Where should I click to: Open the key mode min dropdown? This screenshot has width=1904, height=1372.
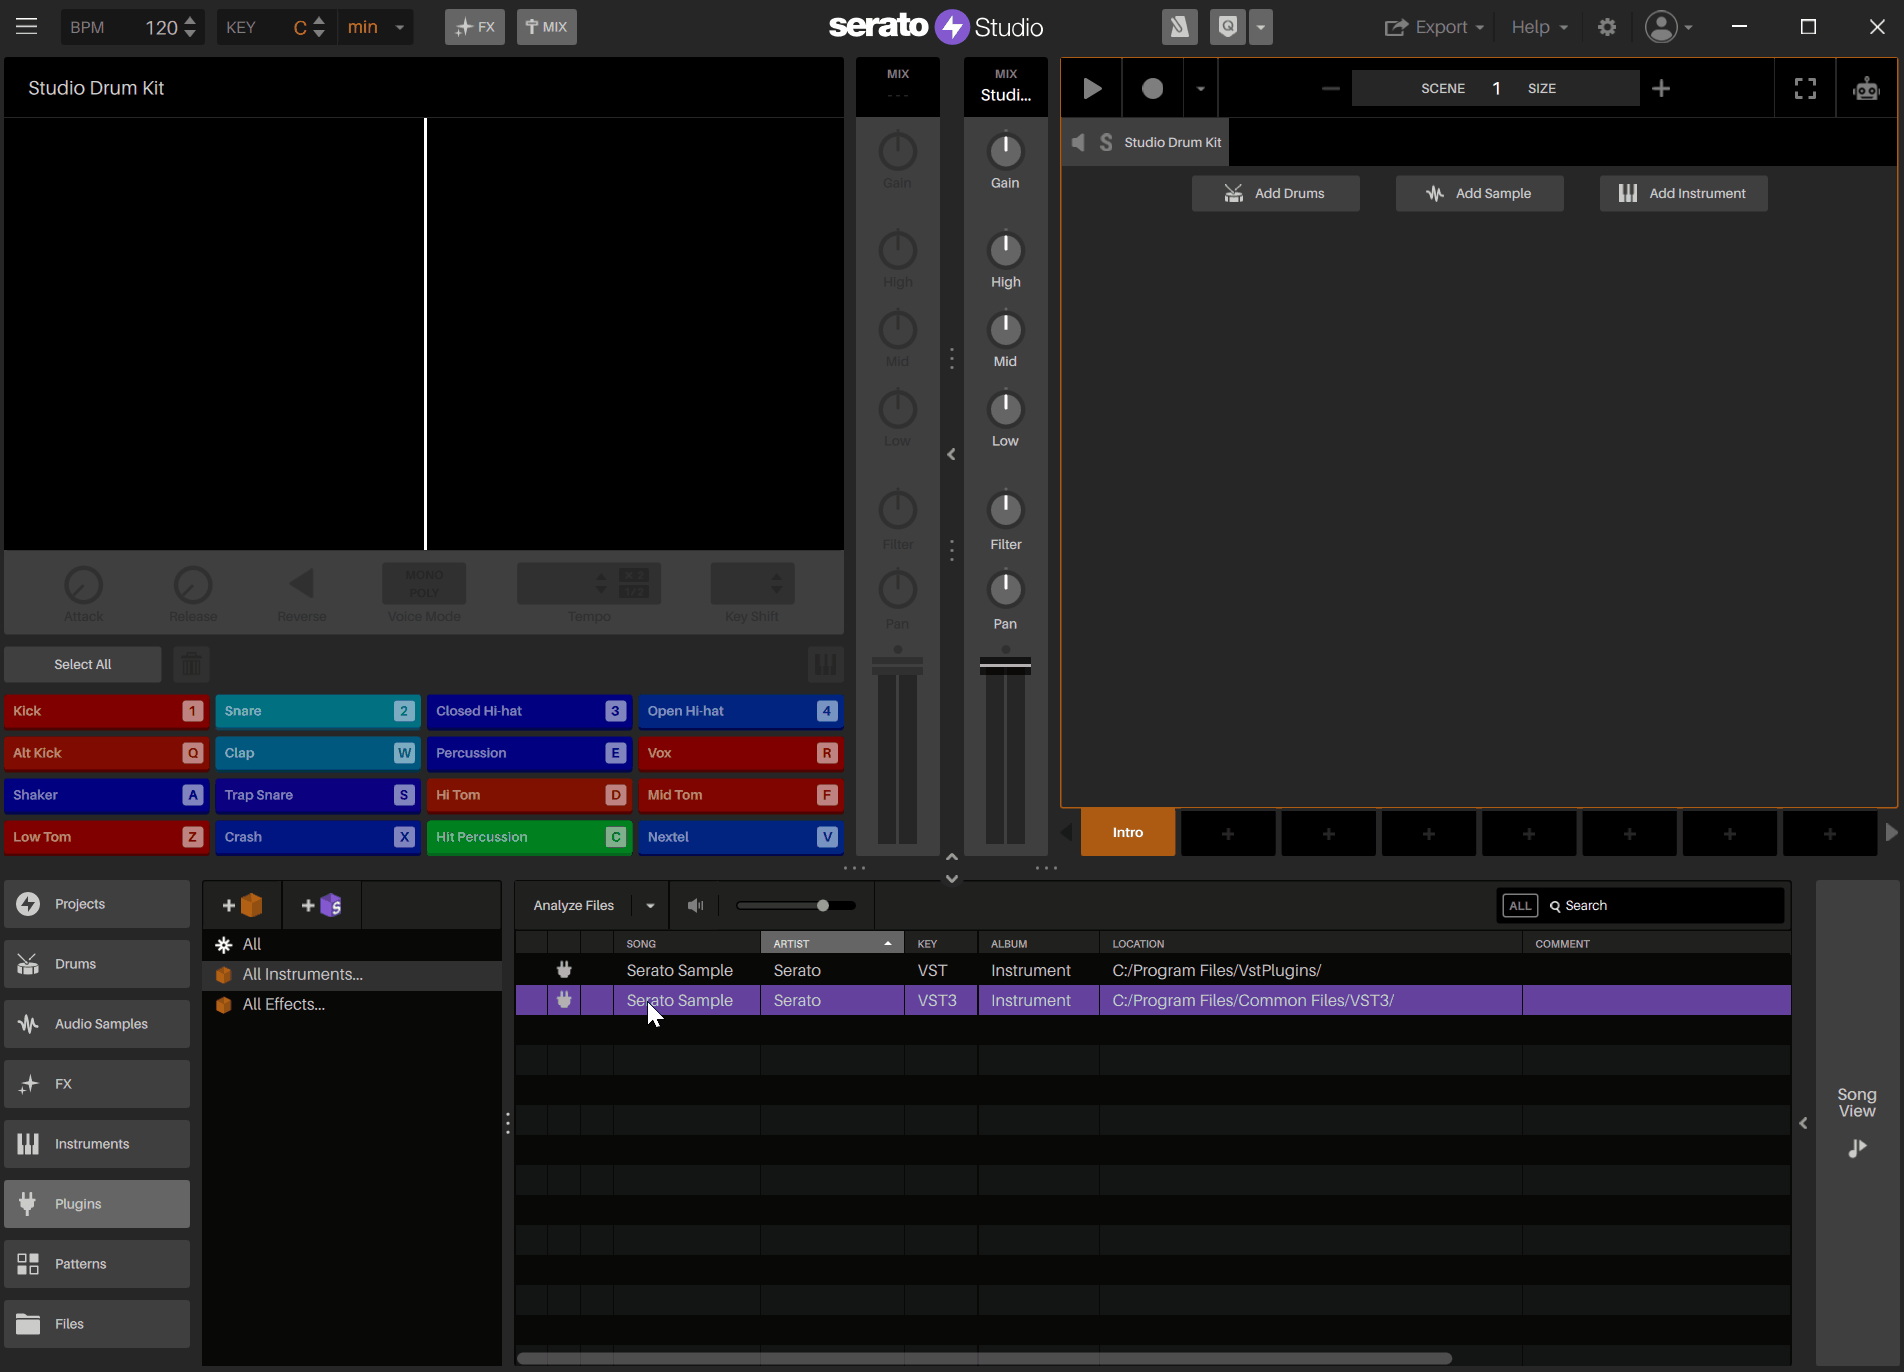click(x=376, y=27)
